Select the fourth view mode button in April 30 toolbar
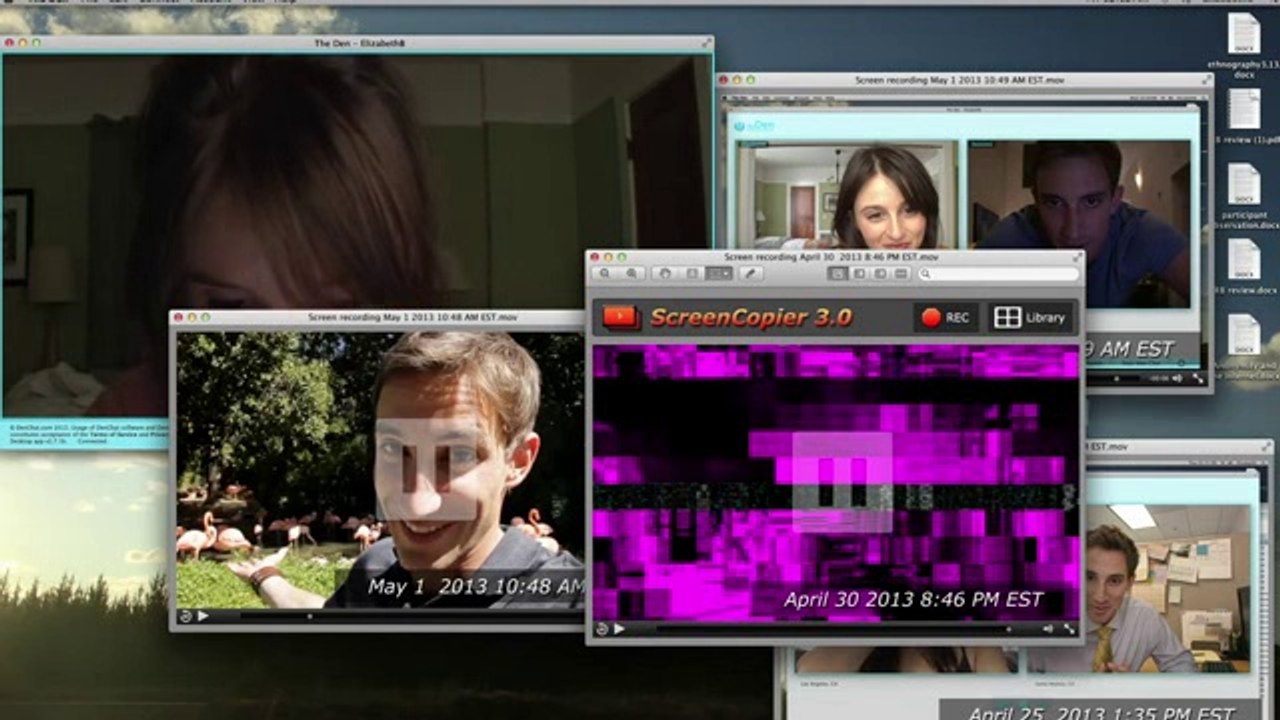This screenshot has height=720, width=1280. 901,273
